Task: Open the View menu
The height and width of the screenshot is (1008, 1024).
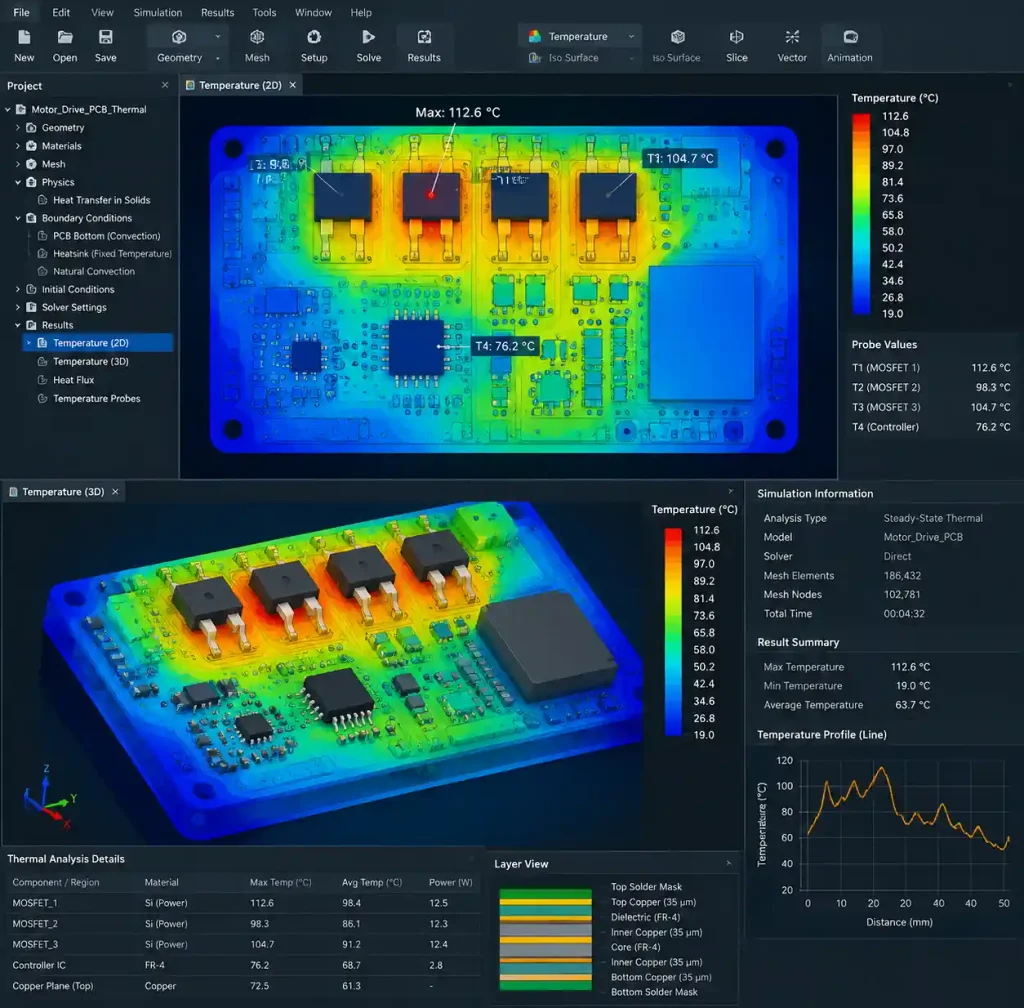Action: pos(103,12)
